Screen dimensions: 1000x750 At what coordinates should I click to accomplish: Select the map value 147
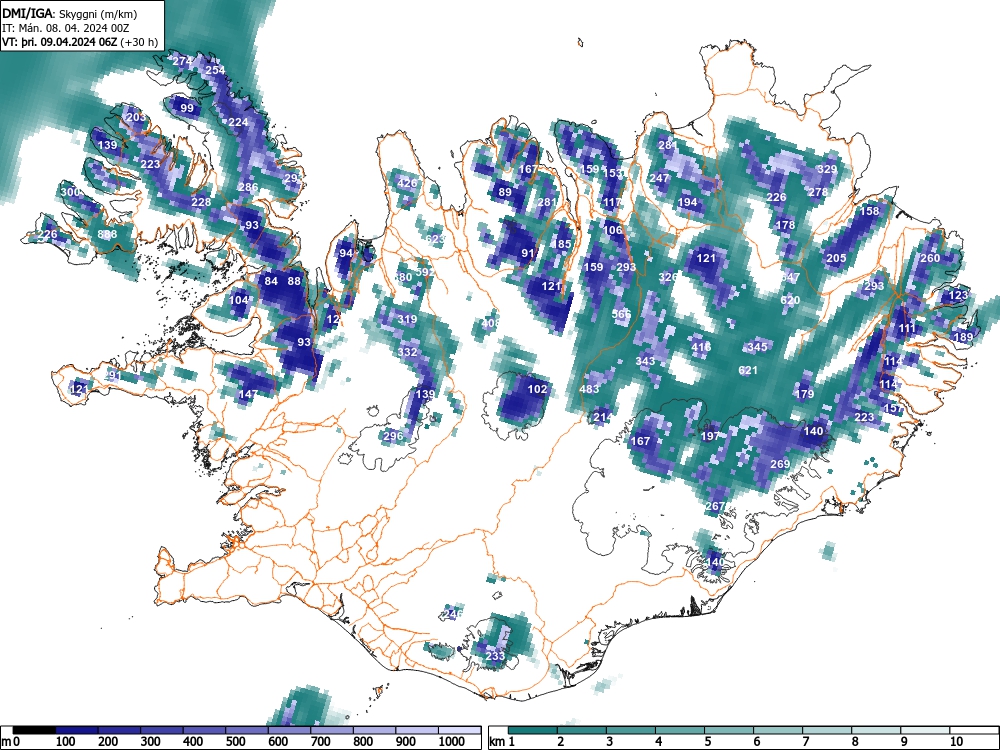pyautogui.click(x=248, y=394)
